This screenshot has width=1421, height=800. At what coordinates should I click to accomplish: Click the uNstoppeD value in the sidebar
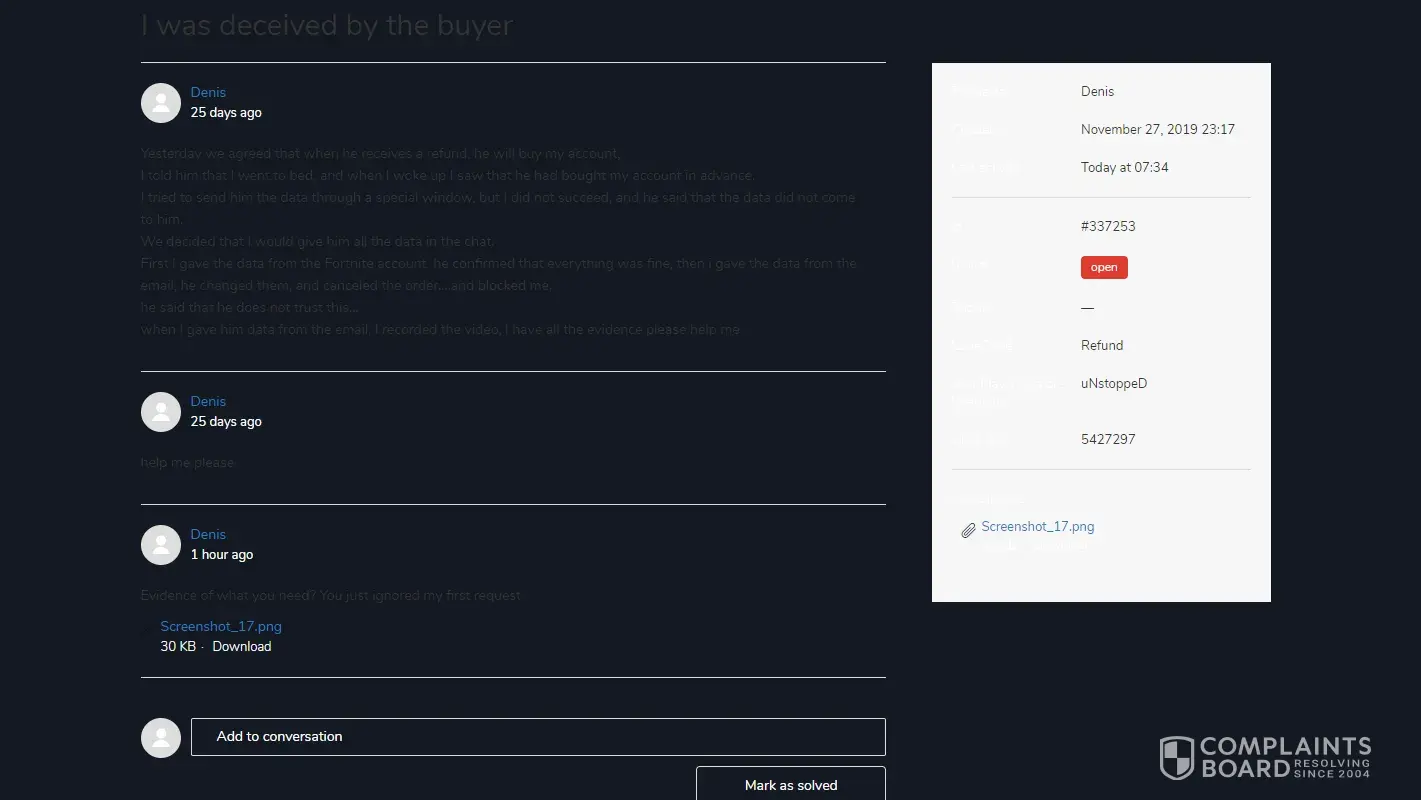point(1114,383)
